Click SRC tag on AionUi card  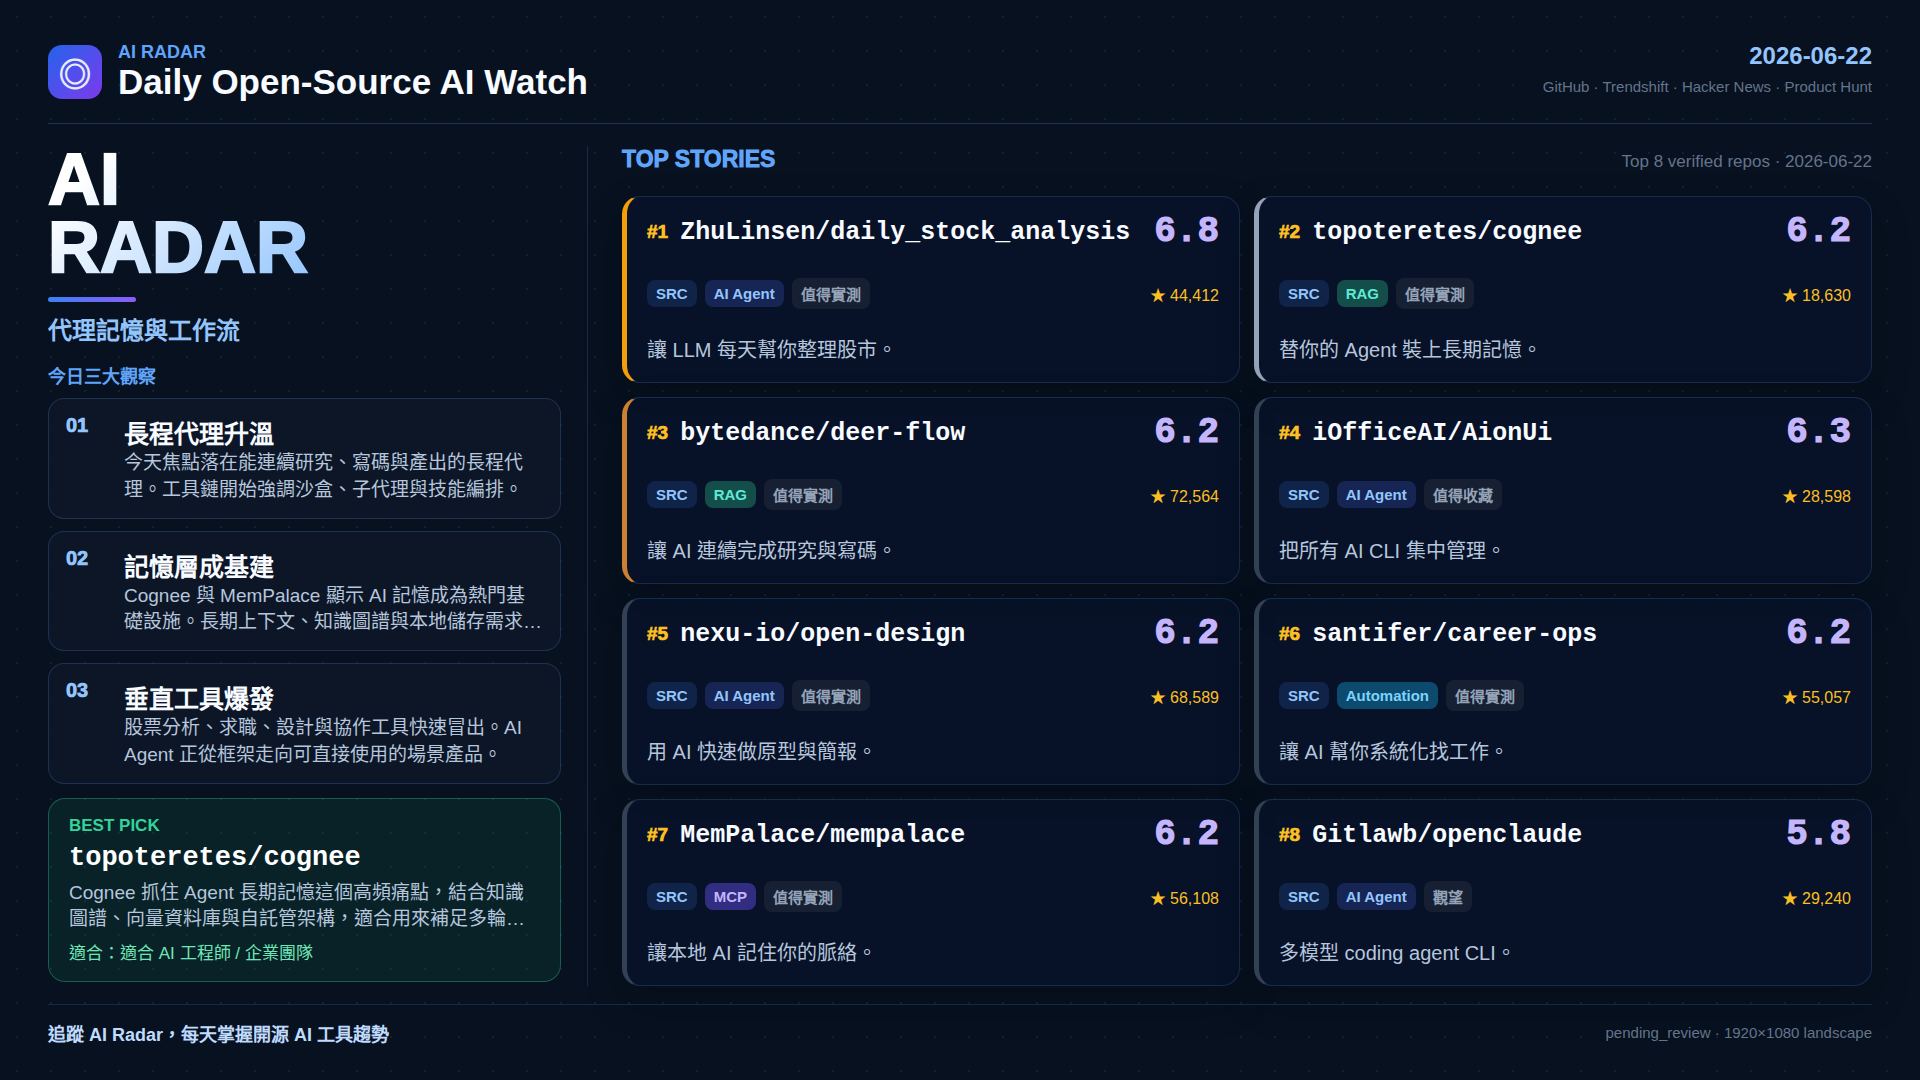pyautogui.click(x=1303, y=495)
